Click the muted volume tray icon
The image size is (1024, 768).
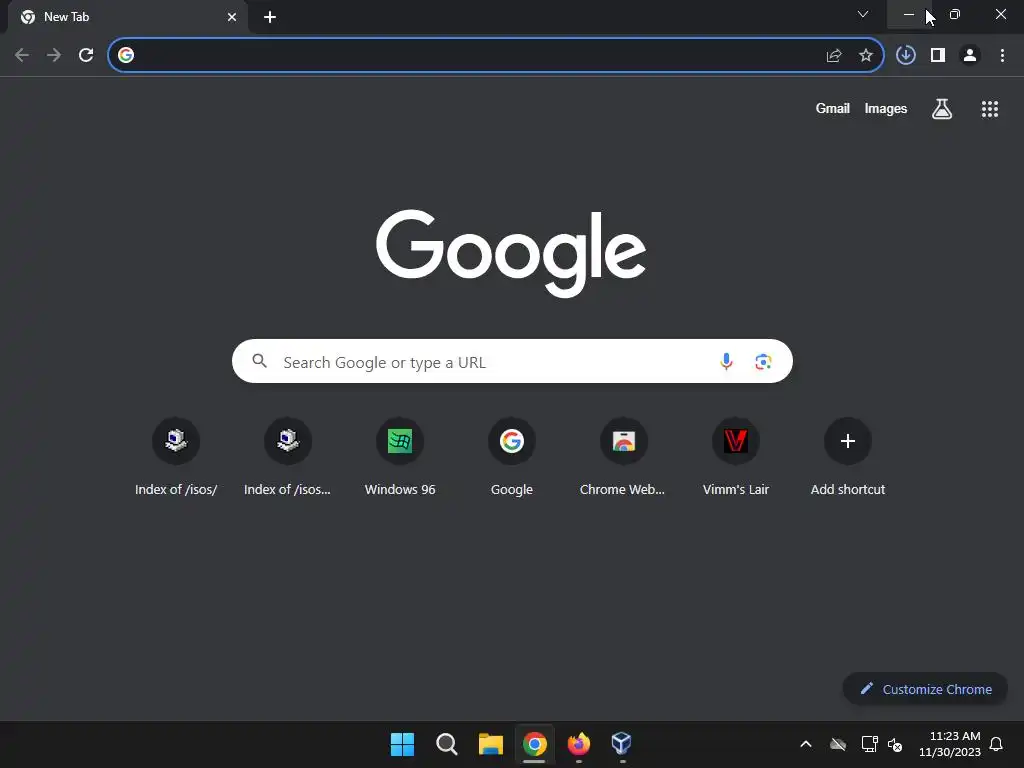895,744
